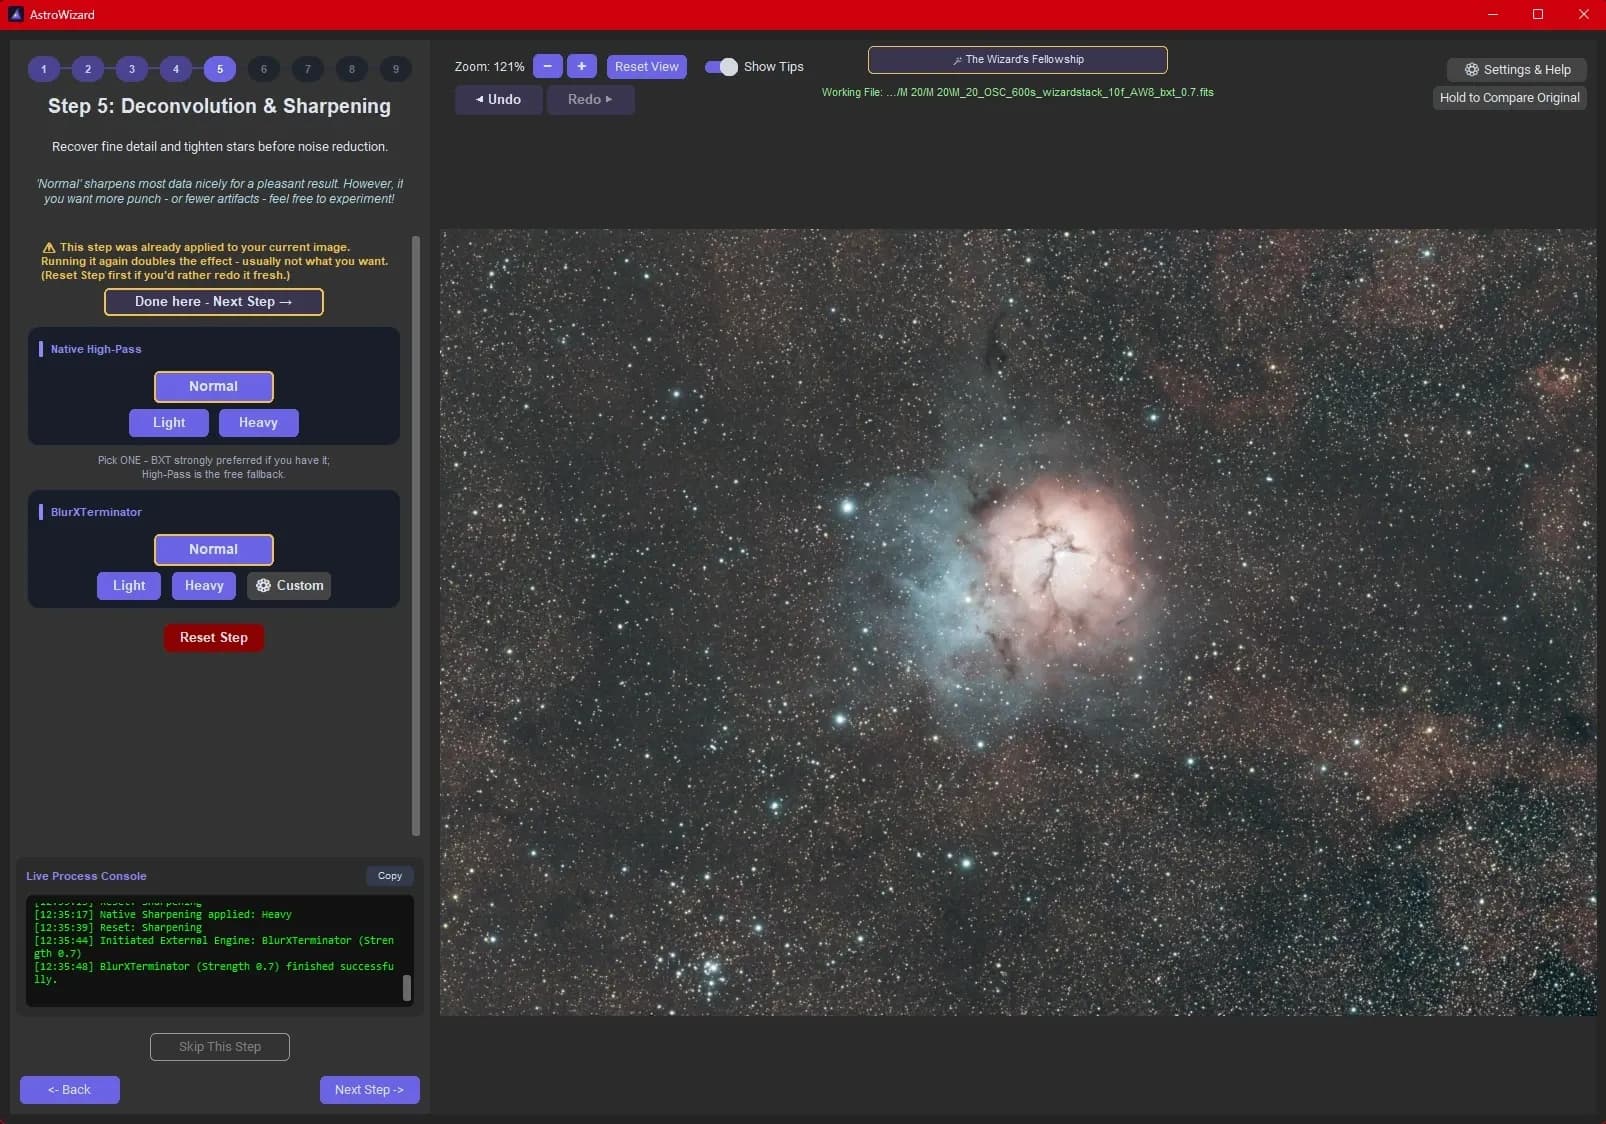This screenshot has height=1124, width=1606.
Task: Click the Trifid nebula image preview
Action: pos(1018,622)
